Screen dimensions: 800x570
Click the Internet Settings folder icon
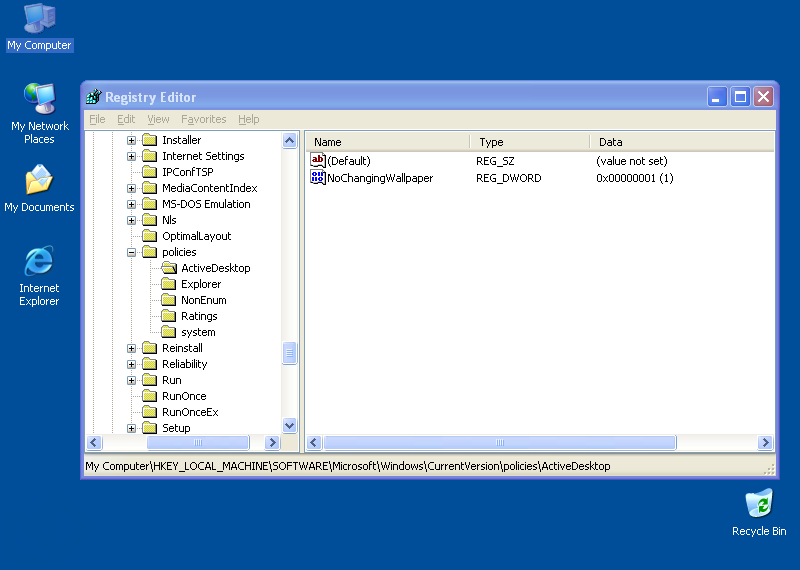pos(149,156)
